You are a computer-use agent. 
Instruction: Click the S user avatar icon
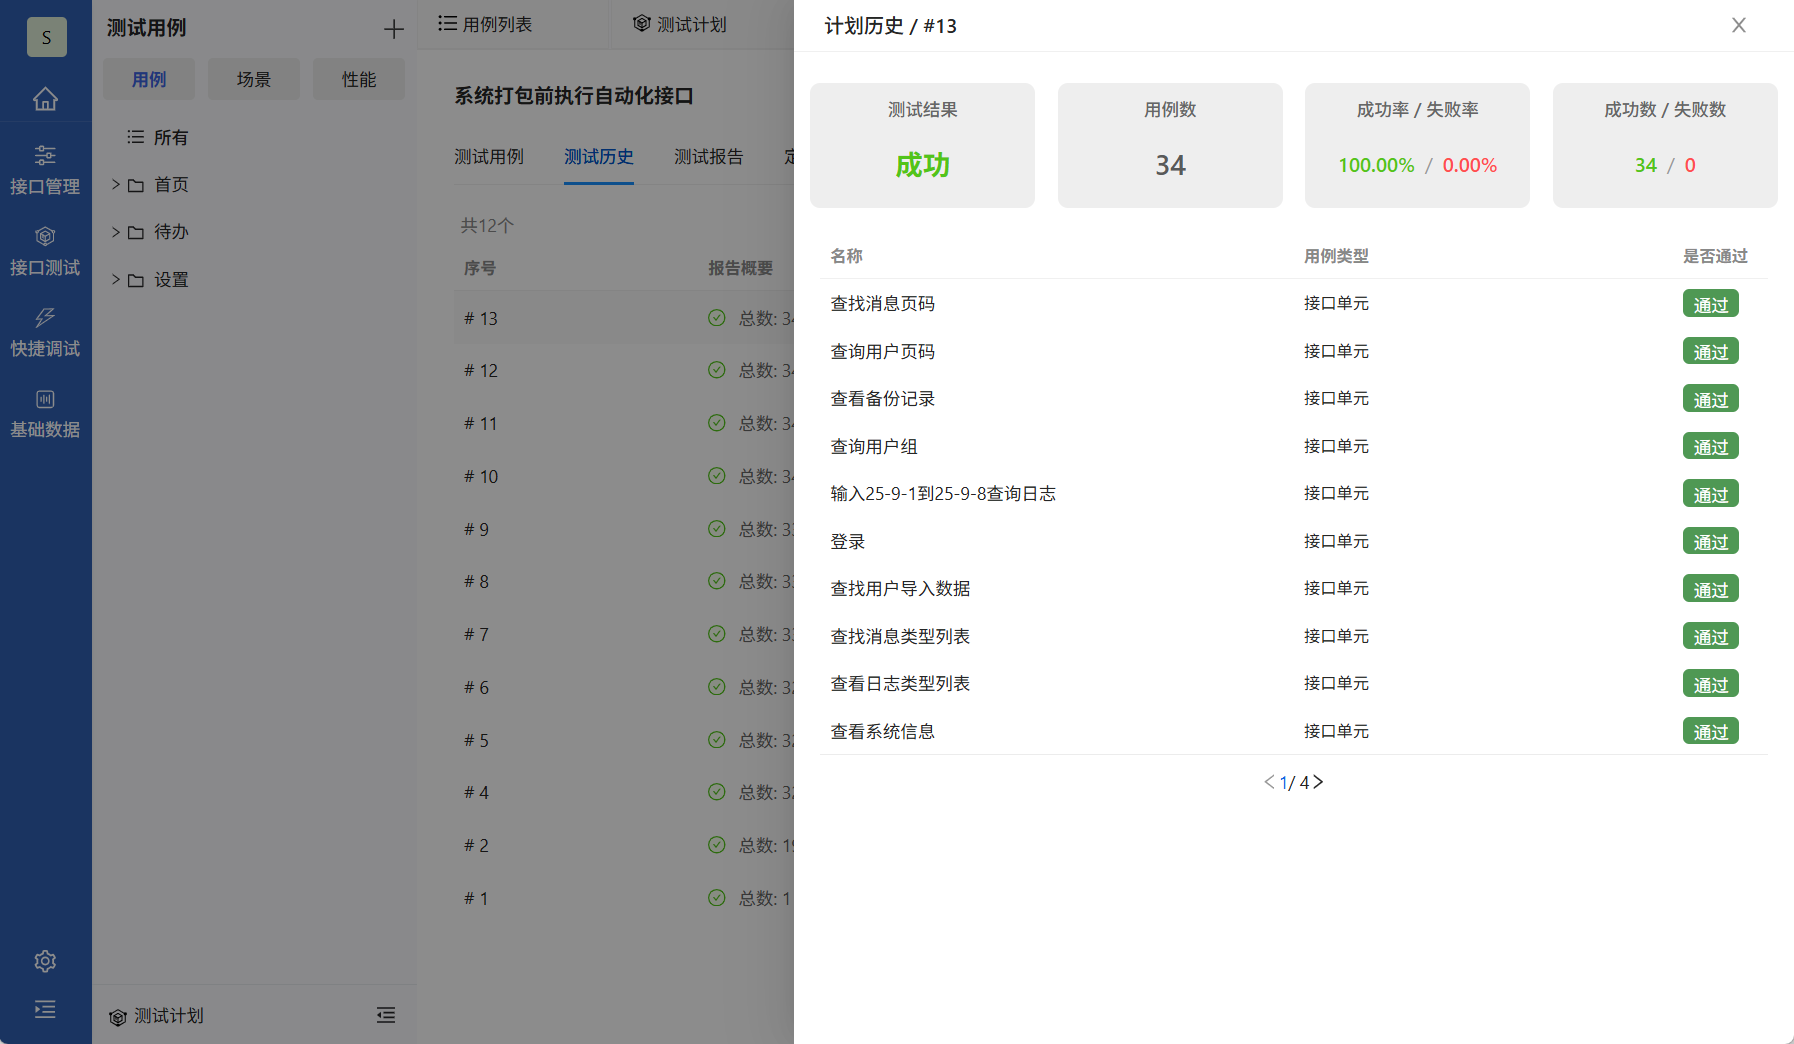pos(46,37)
